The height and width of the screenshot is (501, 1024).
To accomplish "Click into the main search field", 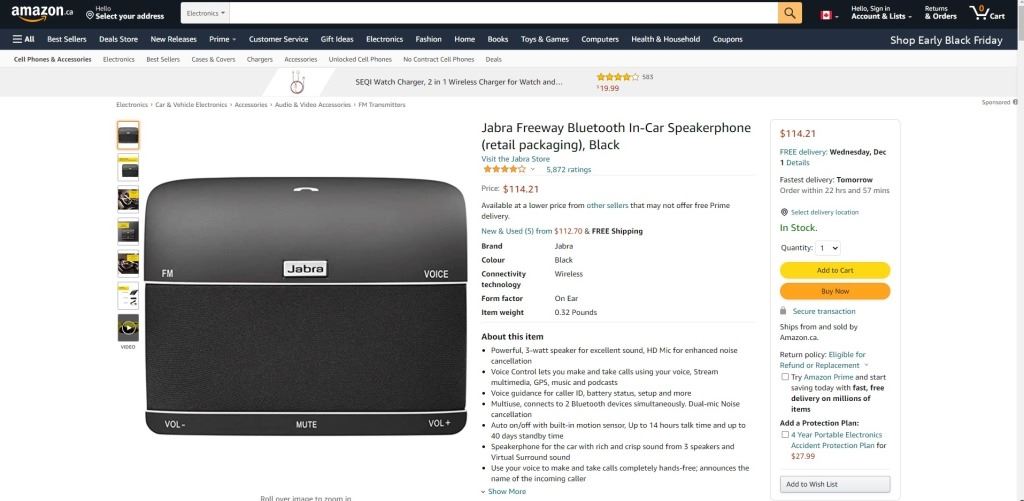I will point(504,13).
